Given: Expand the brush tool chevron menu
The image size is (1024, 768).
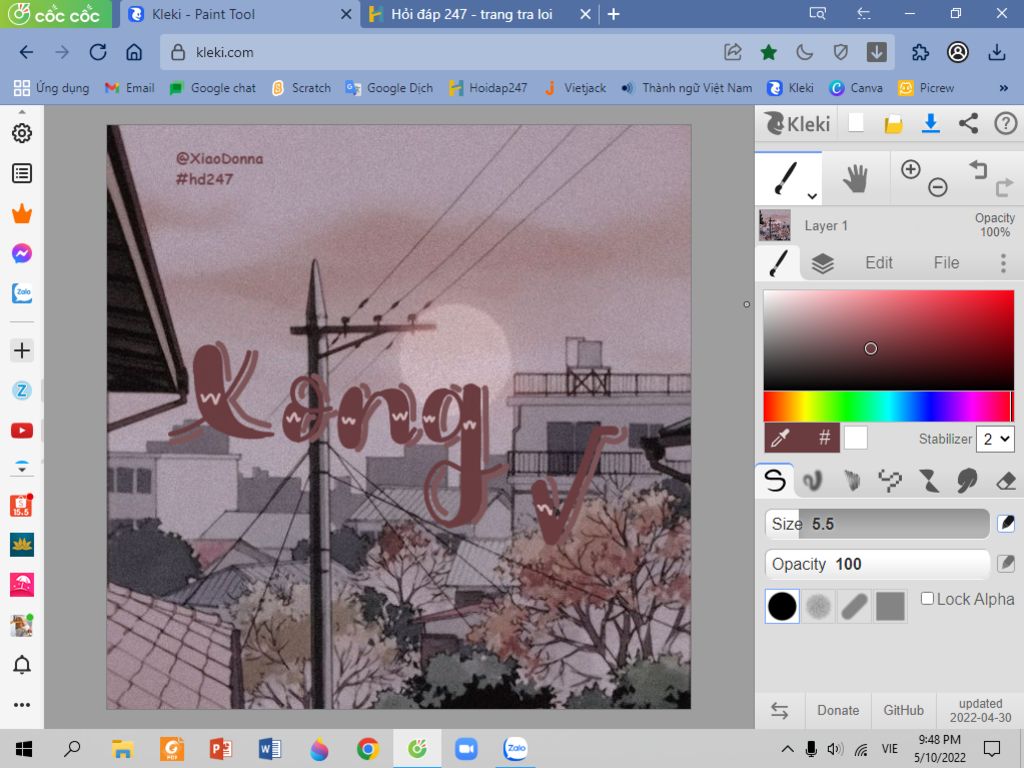Looking at the screenshot, I should click(x=812, y=195).
